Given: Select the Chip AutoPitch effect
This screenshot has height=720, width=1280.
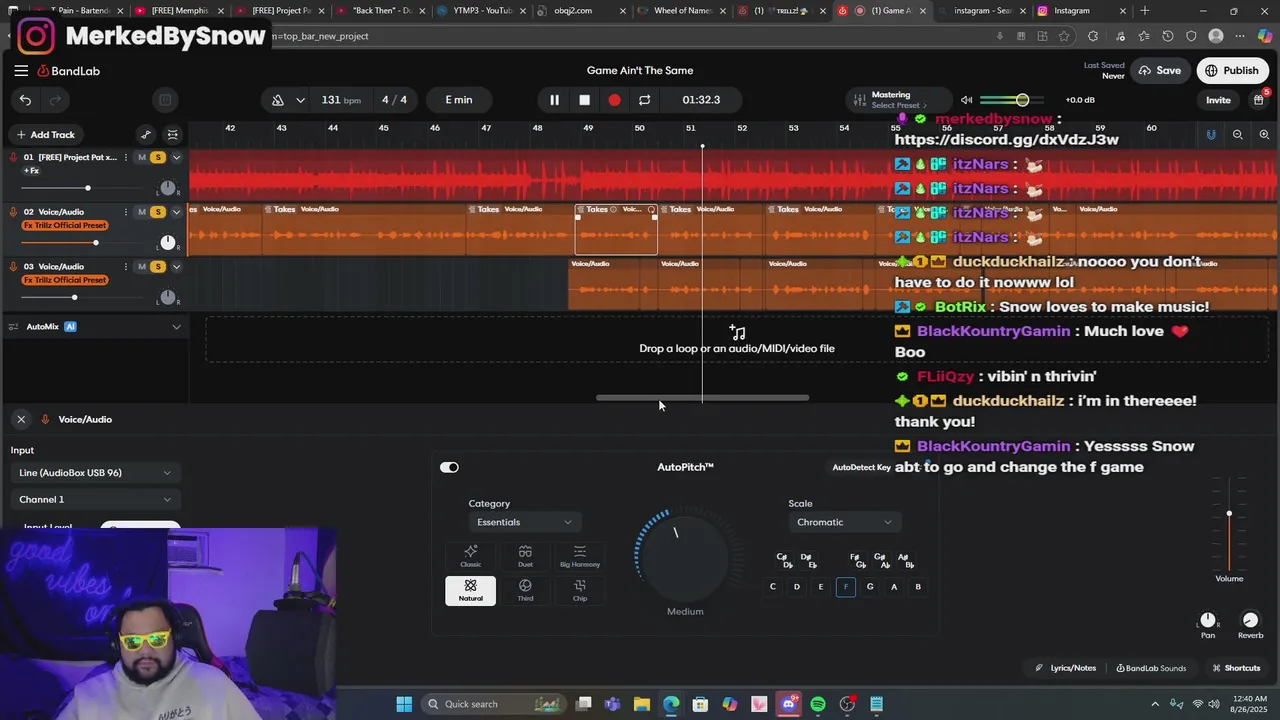Looking at the screenshot, I should click(580, 590).
